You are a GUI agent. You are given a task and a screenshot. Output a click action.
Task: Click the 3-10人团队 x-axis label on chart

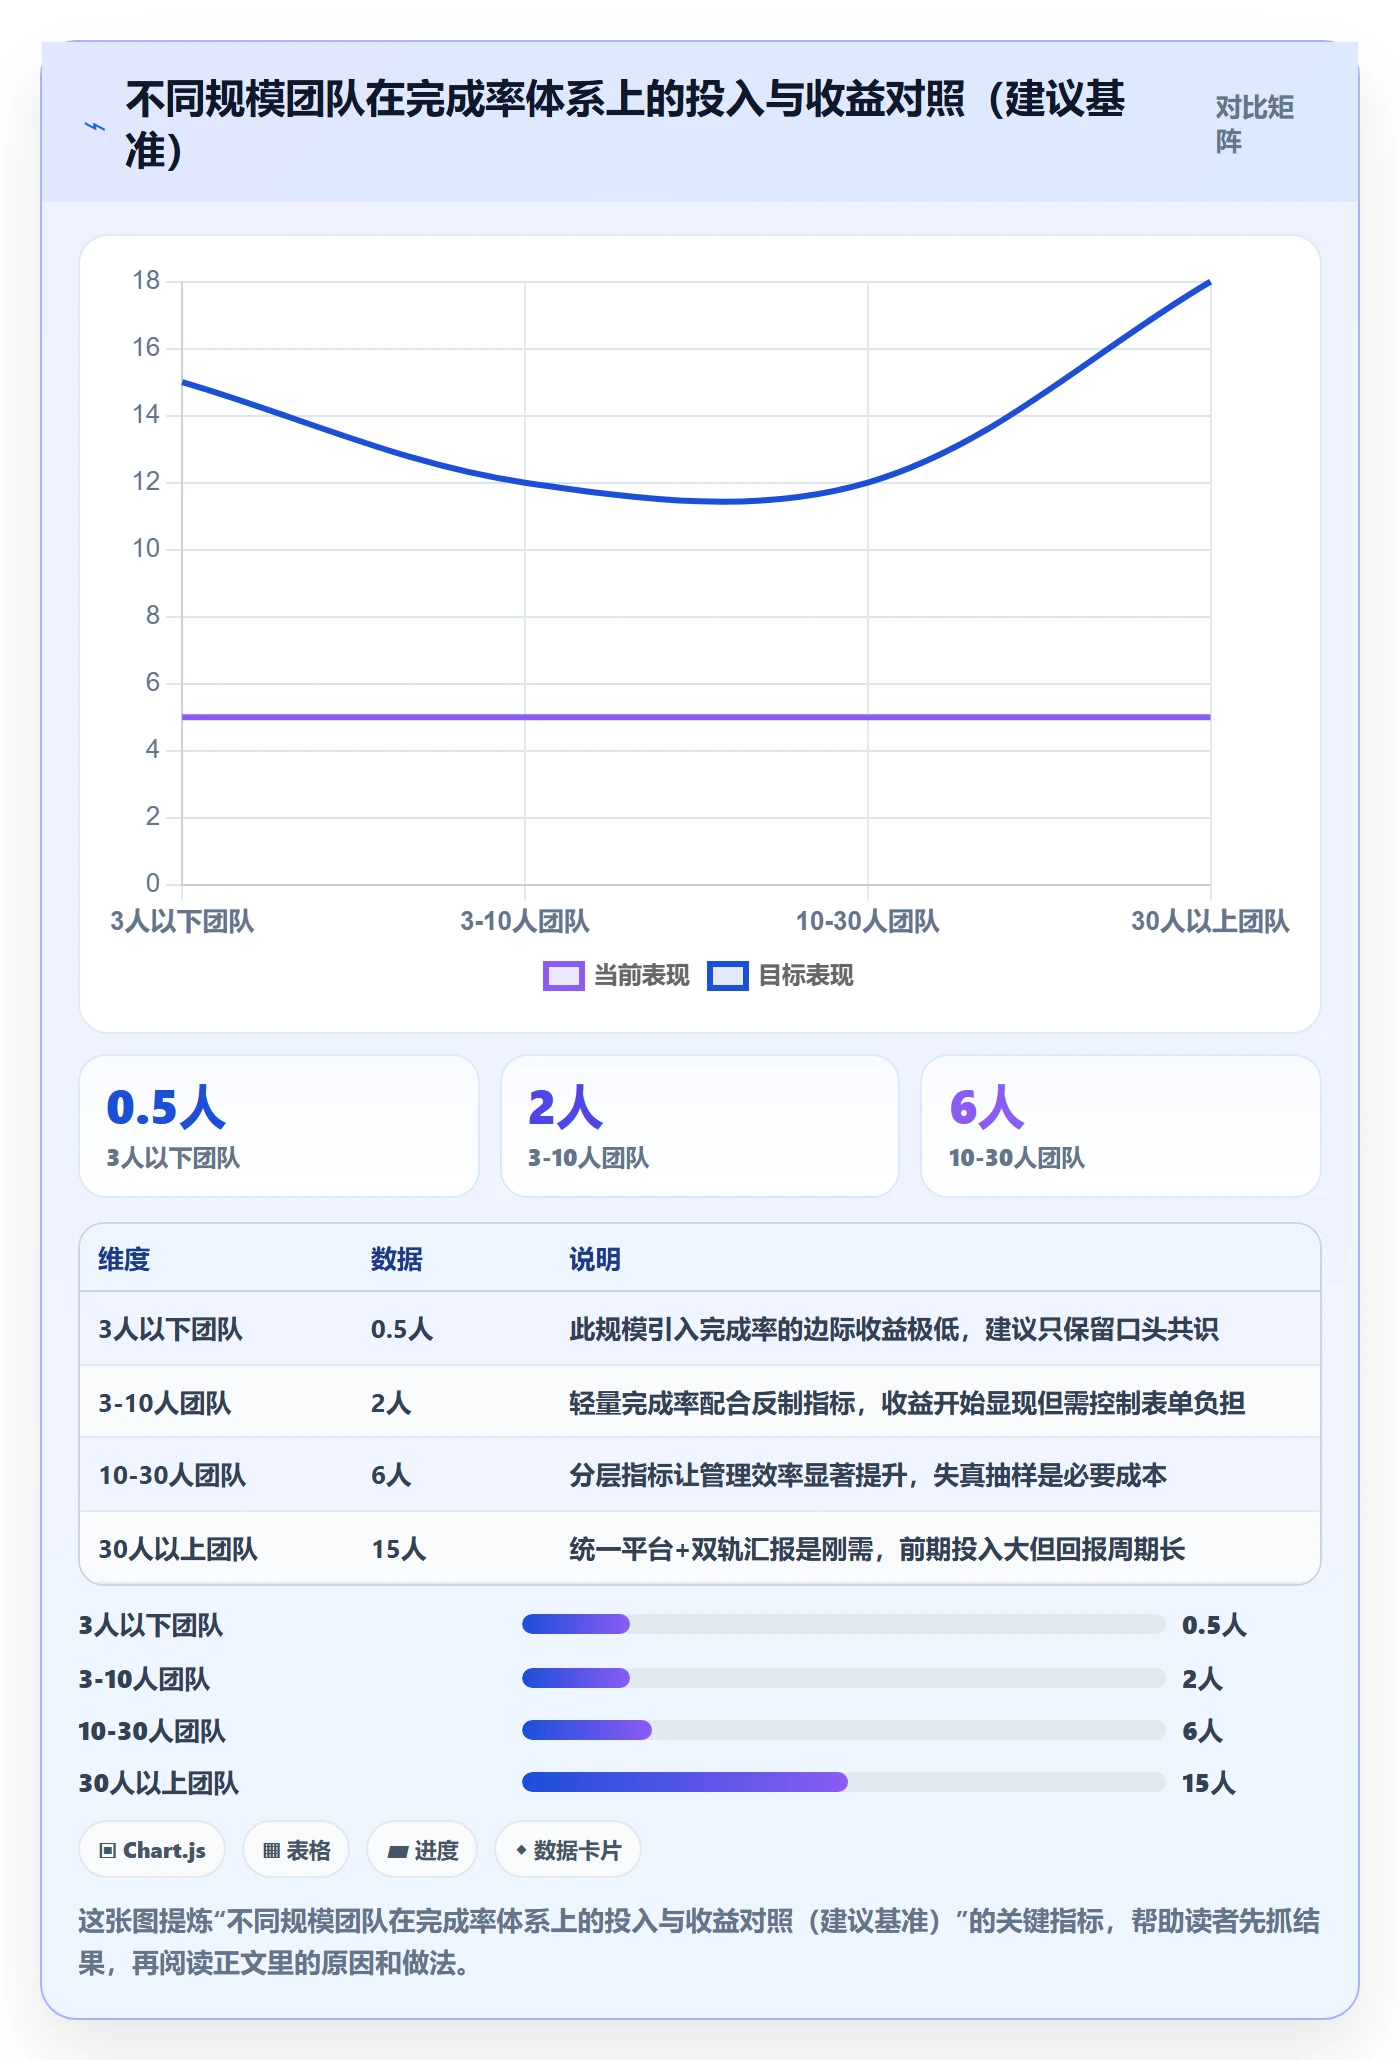525,921
